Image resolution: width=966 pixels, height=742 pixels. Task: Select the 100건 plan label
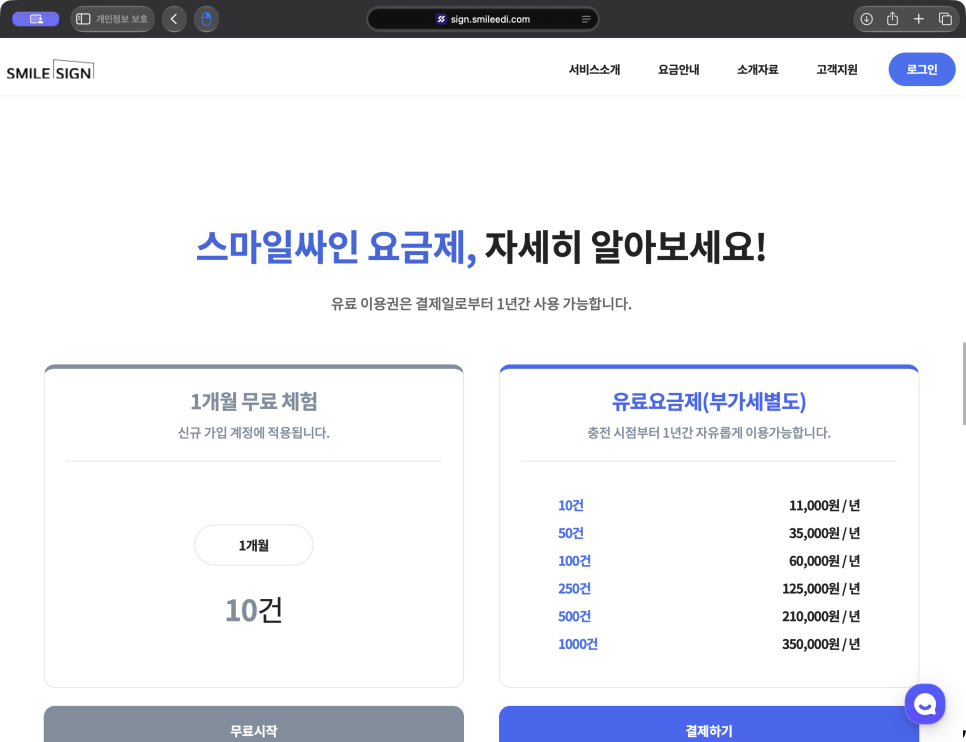tap(574, 561)
